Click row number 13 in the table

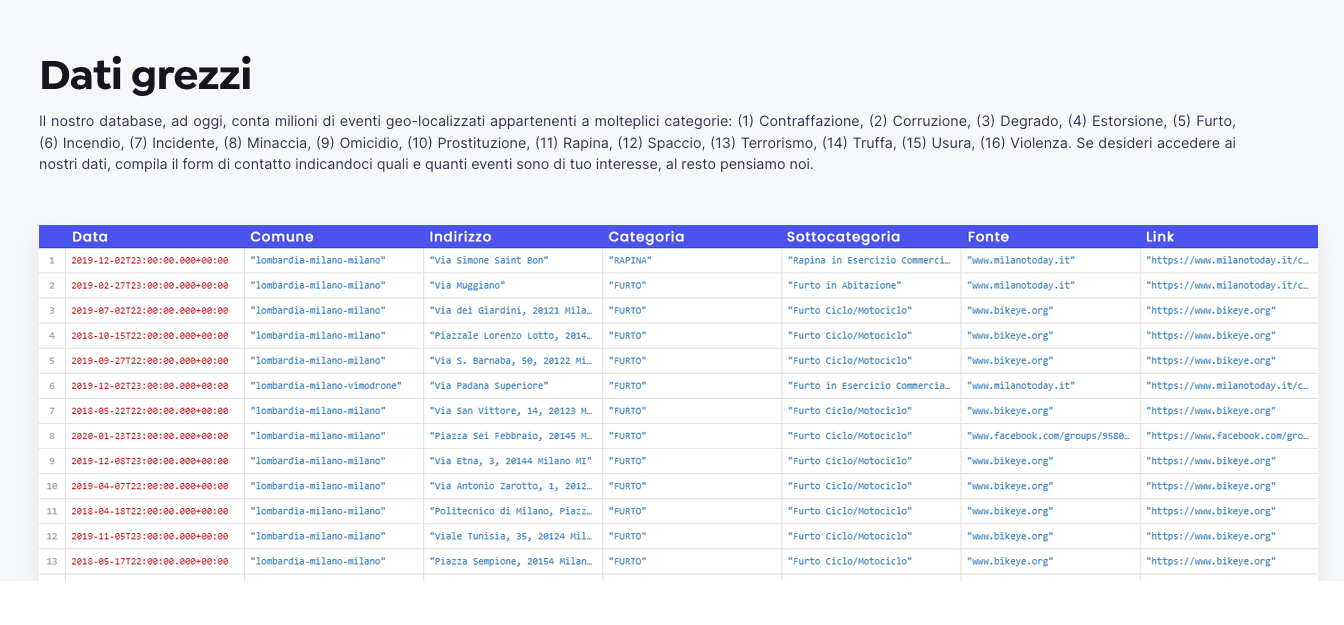tap(52, 561)
